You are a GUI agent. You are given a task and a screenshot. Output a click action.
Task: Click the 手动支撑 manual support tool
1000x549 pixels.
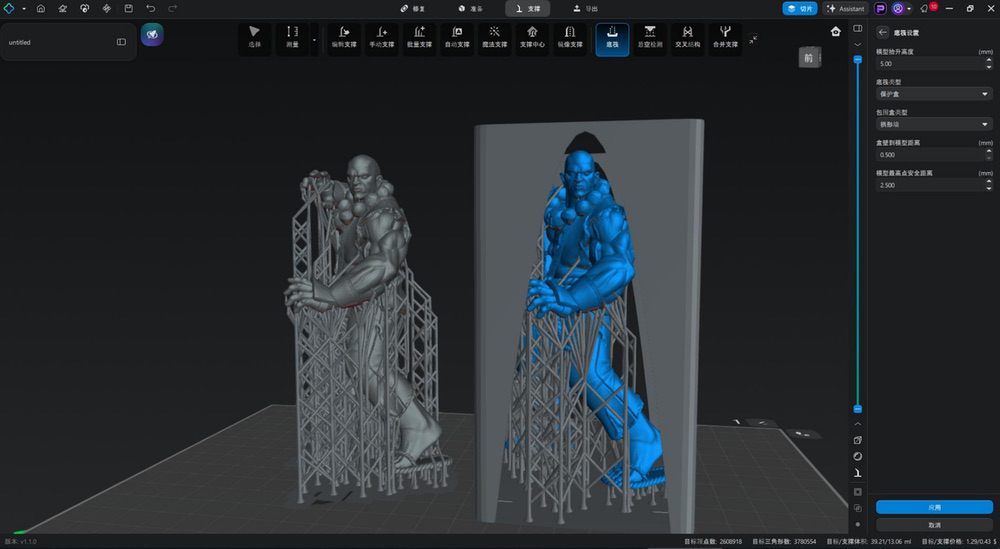pos(382,37)
